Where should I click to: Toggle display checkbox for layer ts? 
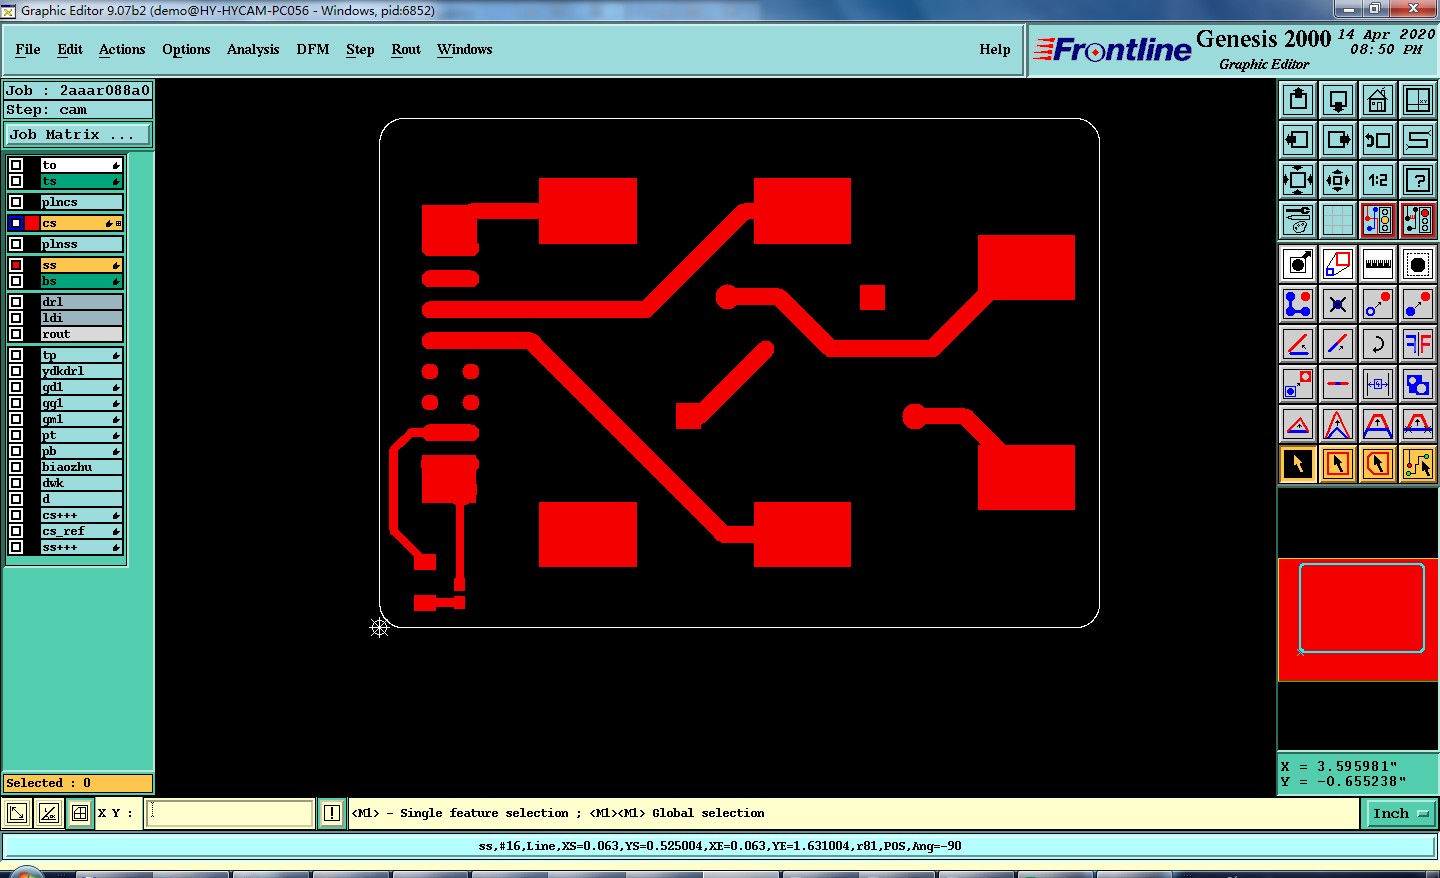tap(16, 181)
